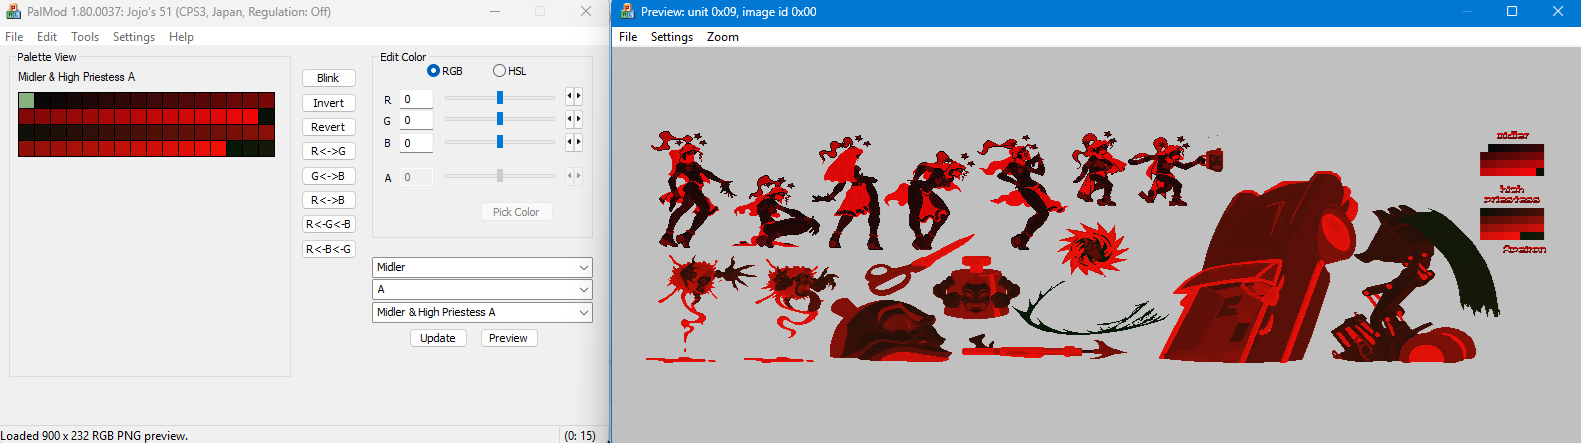Open the Settings menu in PalMod
1581x443 pixels.
[134, 37]
